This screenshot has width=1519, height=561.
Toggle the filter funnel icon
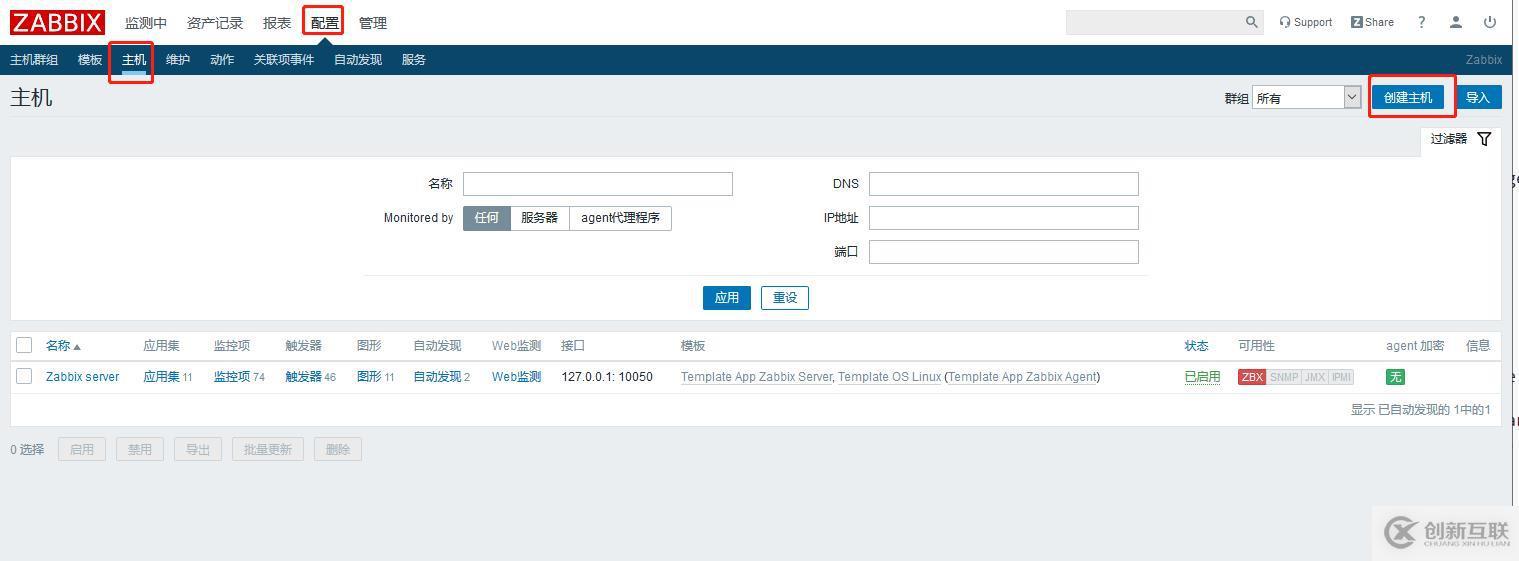click(x=1484, y=139)
